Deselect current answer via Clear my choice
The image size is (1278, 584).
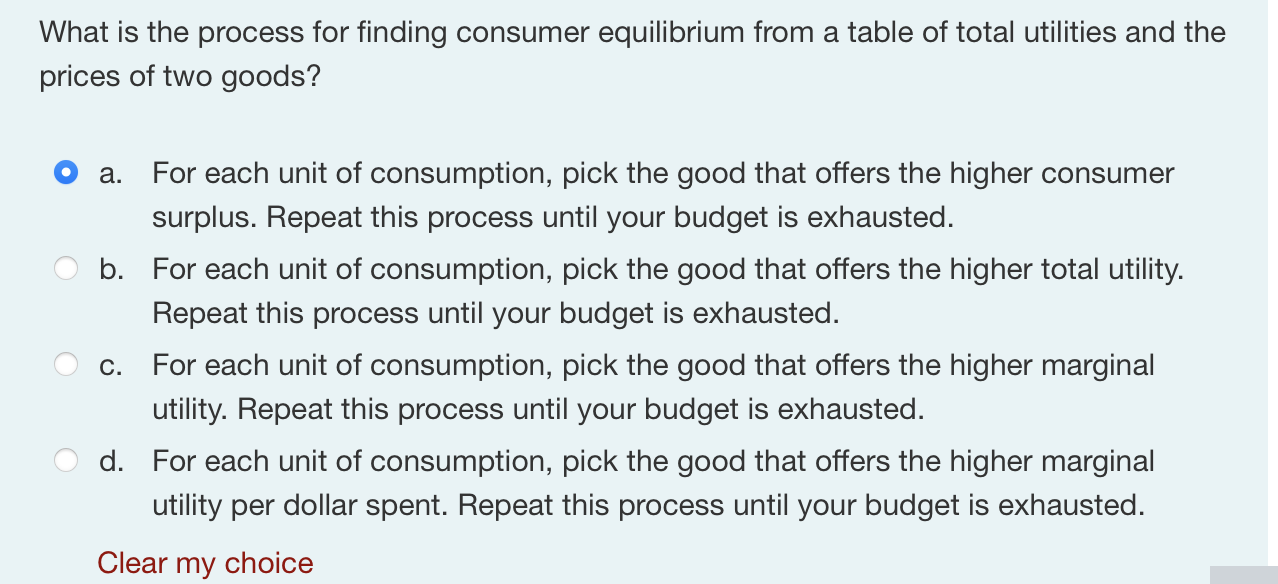click(x=204, y=562)
